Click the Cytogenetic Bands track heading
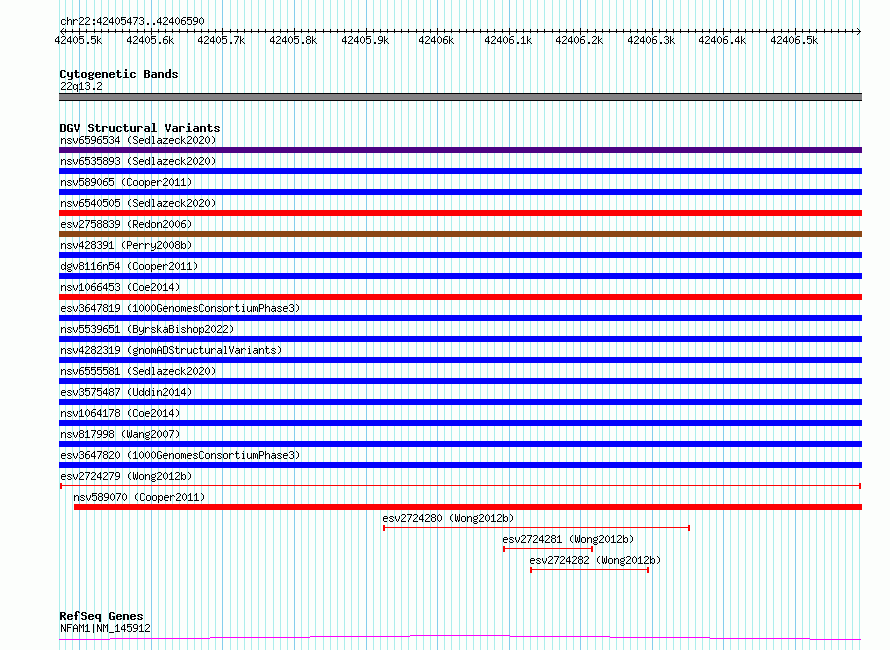890x650 pixels. [x=119, y=74]
